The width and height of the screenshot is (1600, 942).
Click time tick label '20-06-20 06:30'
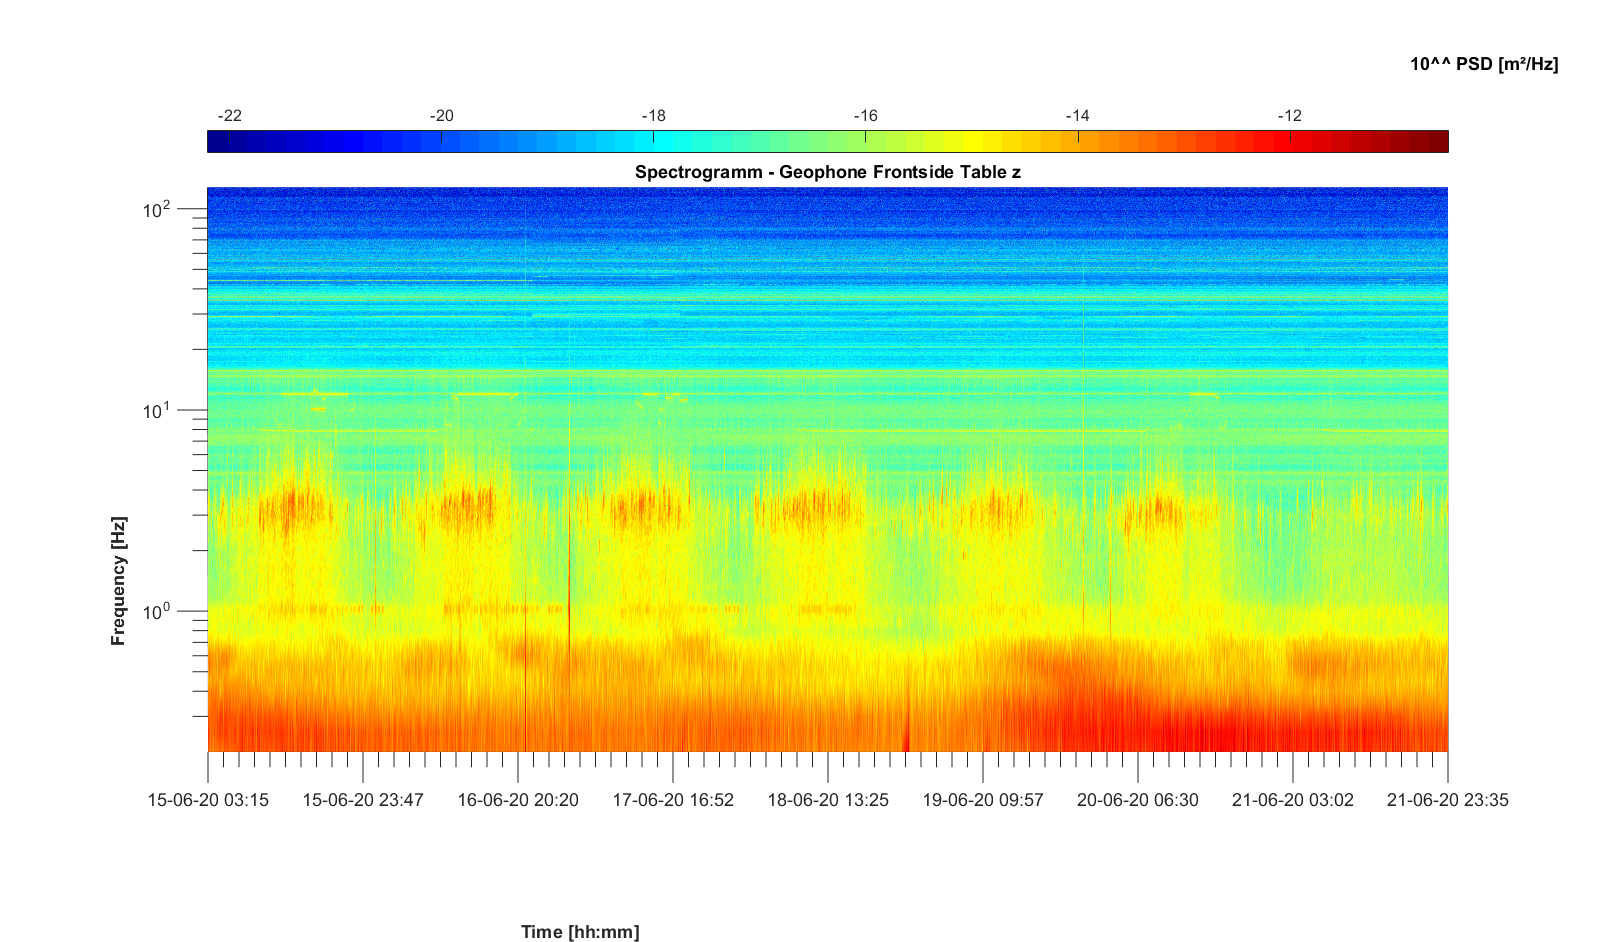click(1138, 800)
